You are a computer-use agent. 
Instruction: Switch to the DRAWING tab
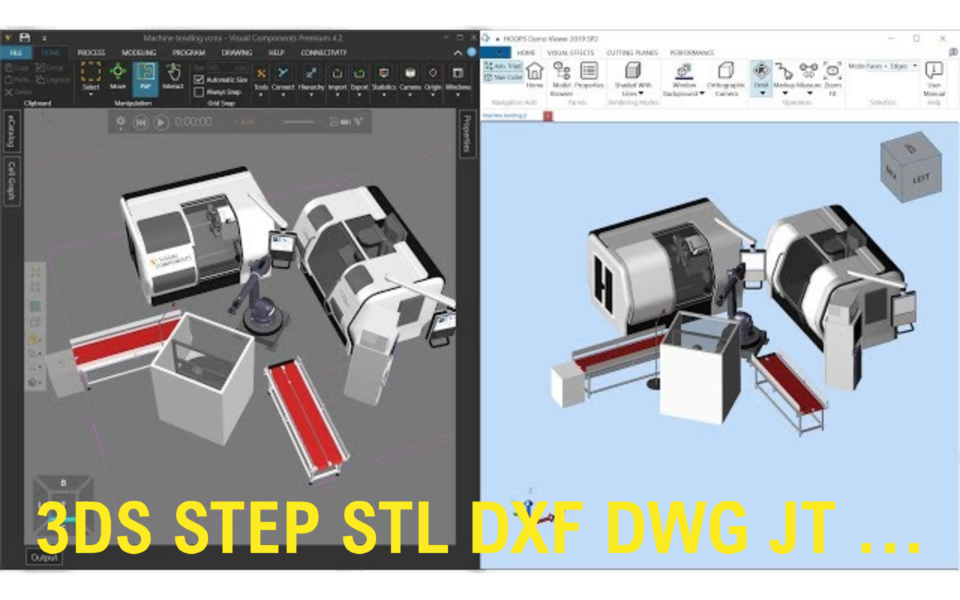click(237, 53)
